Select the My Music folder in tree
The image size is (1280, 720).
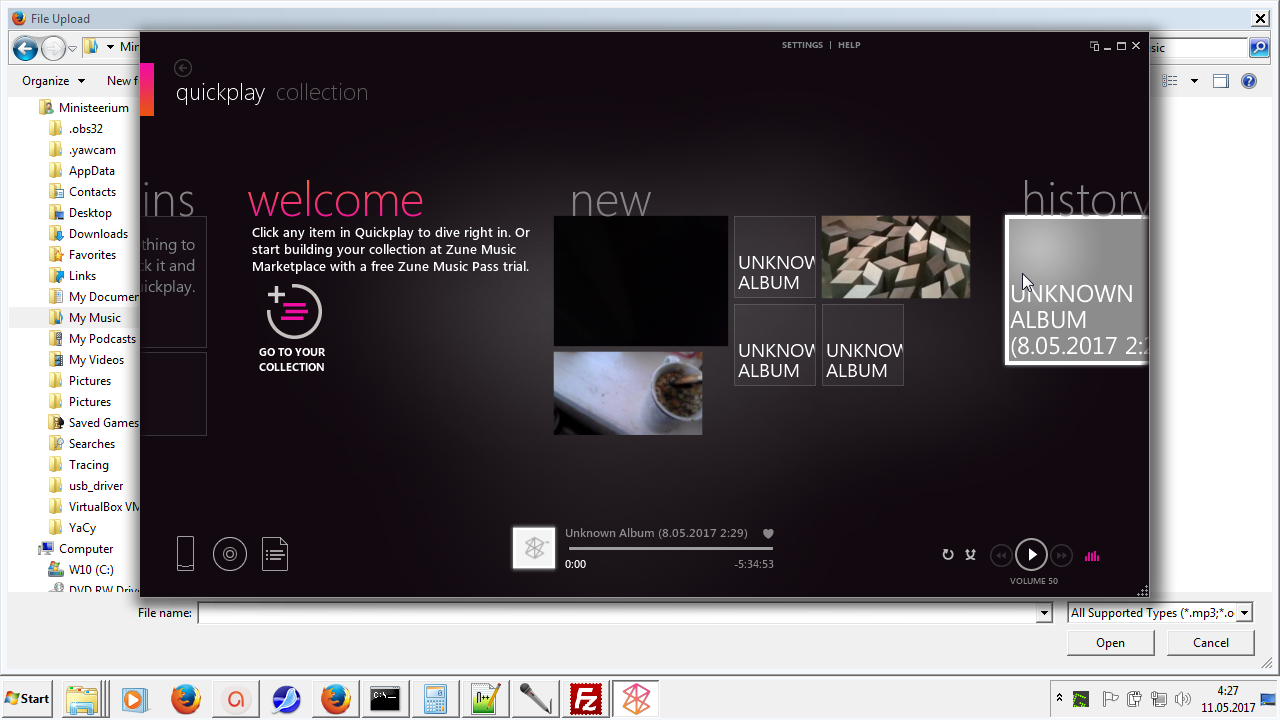tap(84, 318)
